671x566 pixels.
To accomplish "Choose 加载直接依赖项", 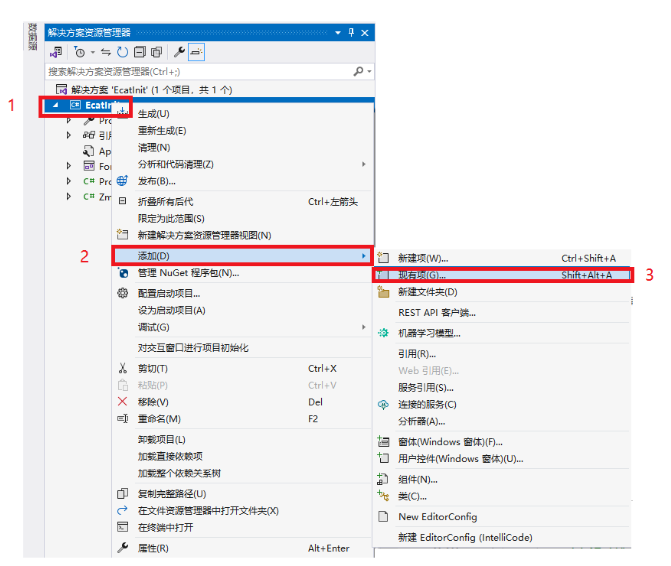I will (170, 456).
